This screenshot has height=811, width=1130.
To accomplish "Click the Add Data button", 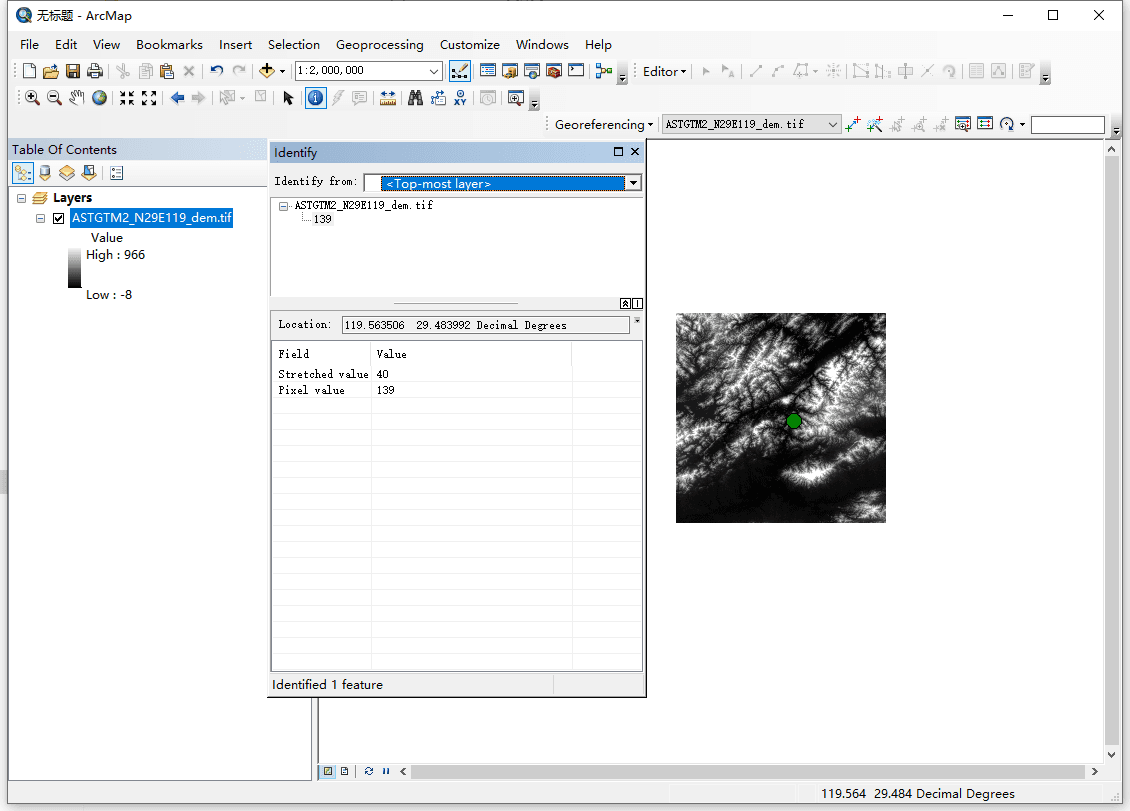I will [x=266, y=71].
